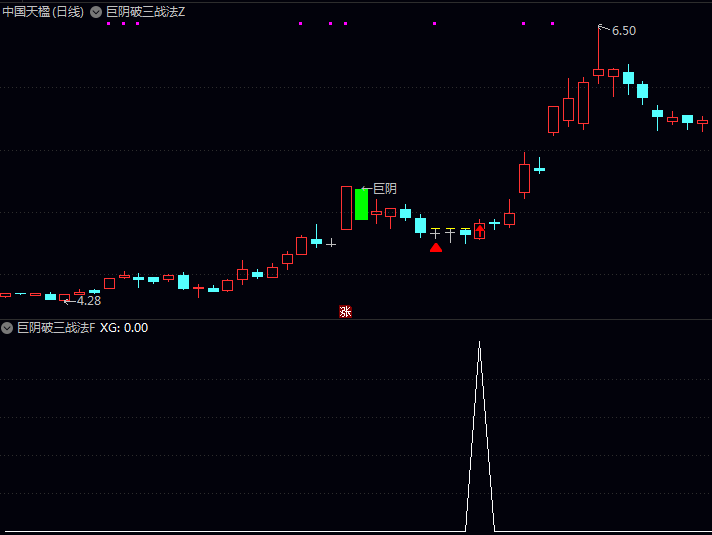Click the 巨阴破三战法Z indicator name
712x535 pixels.
(145, 12)
